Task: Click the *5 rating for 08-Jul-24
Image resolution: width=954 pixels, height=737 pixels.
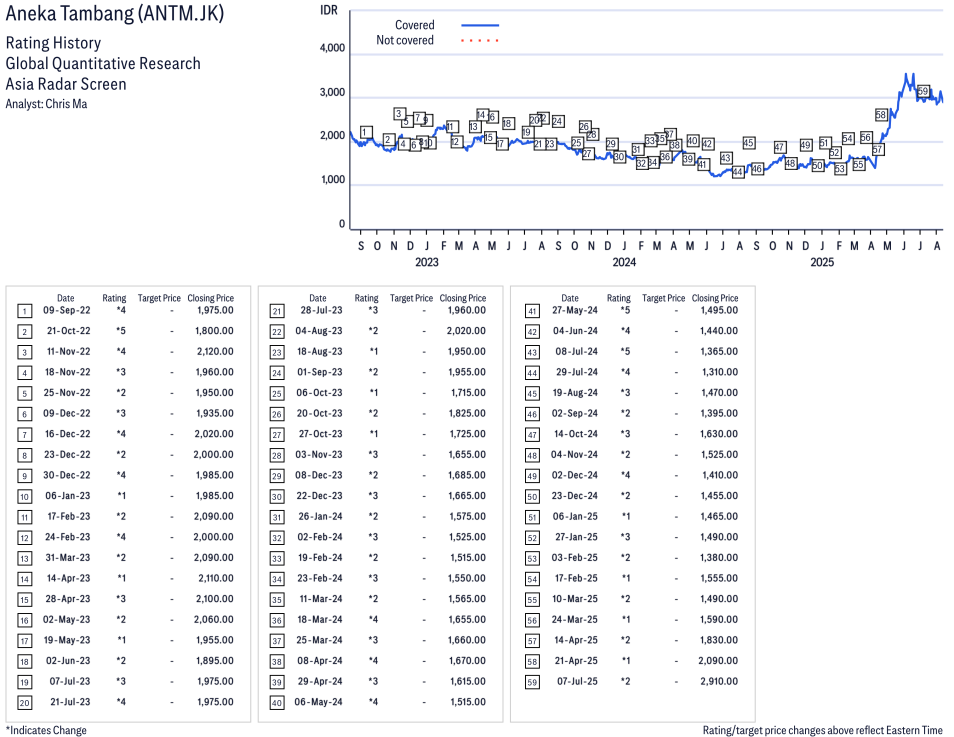Action: point(625,352)
